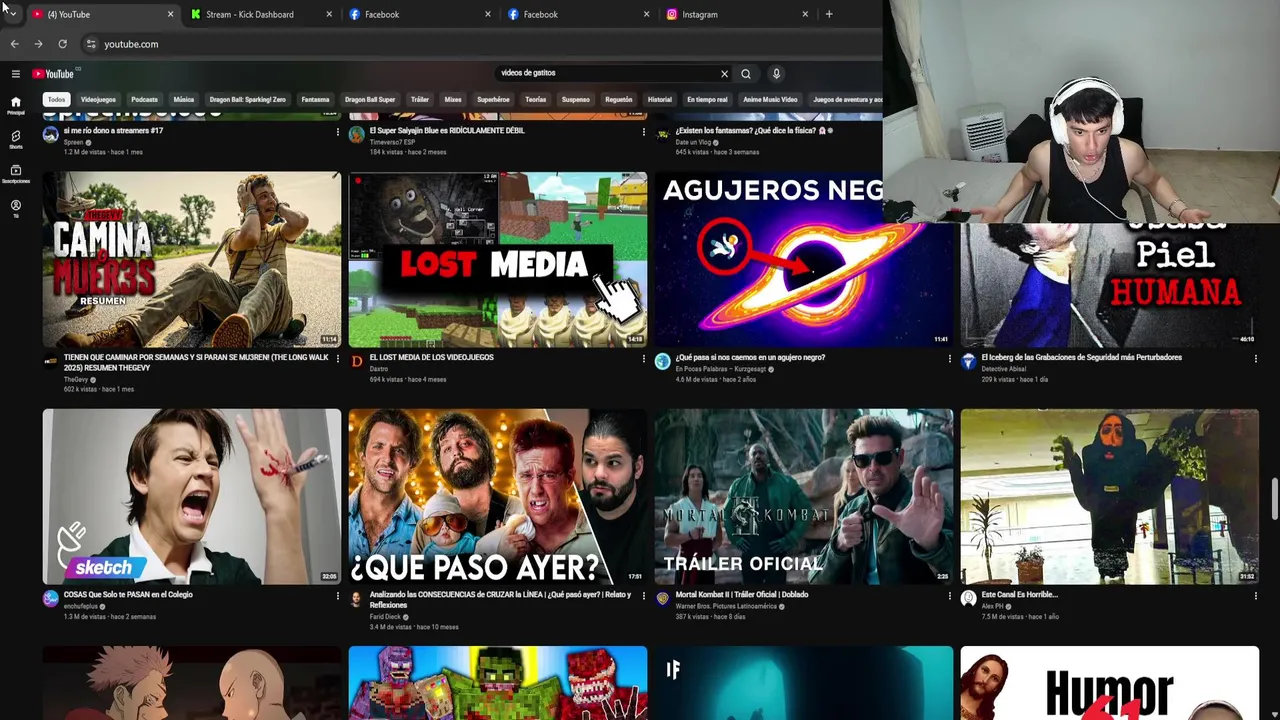Open ¿Qué pasa si caemos en agujero negro? title
The image size is (1280, 720).
(750, 357)
